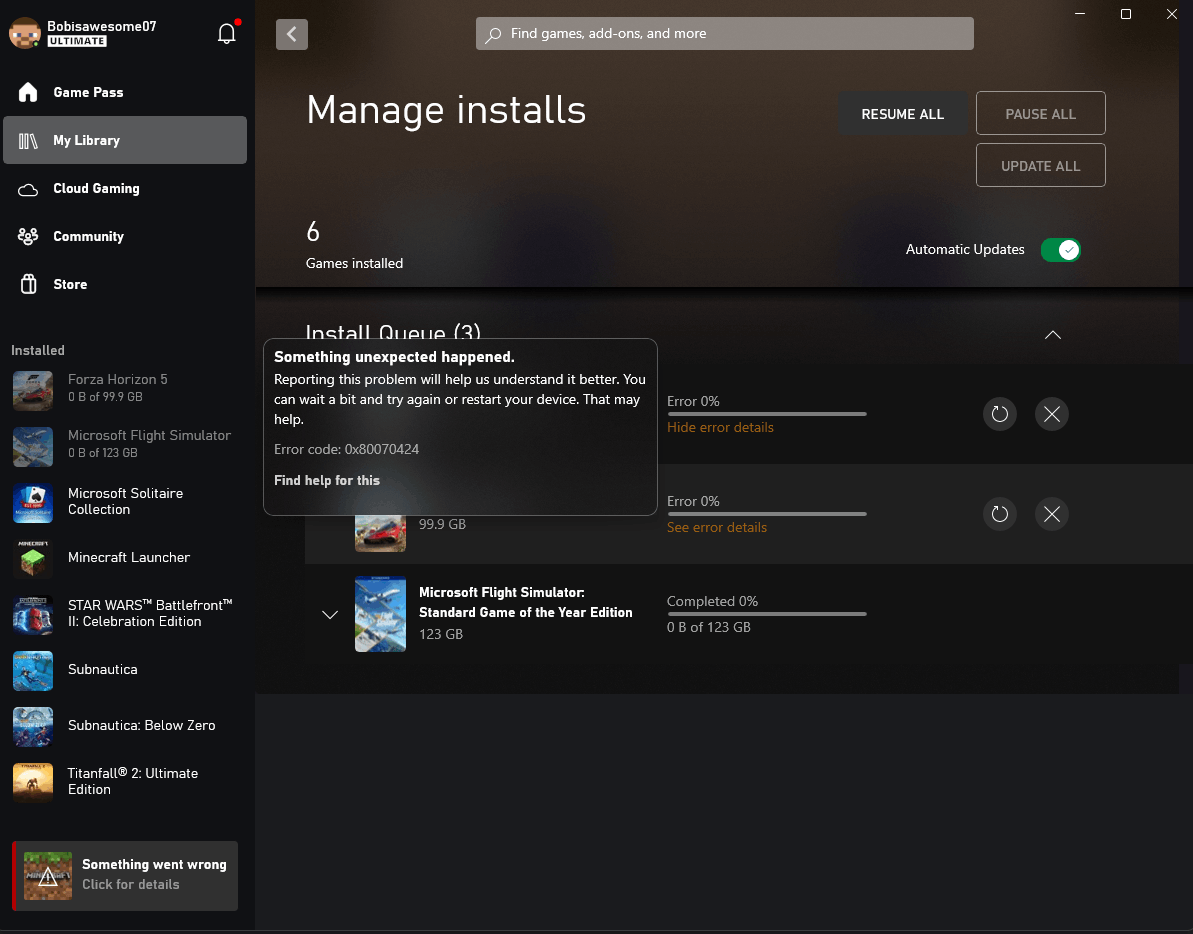The image size is (1193, 934).
Task: Click Flight Simulator cover art in queue
Action: point(380,615)
